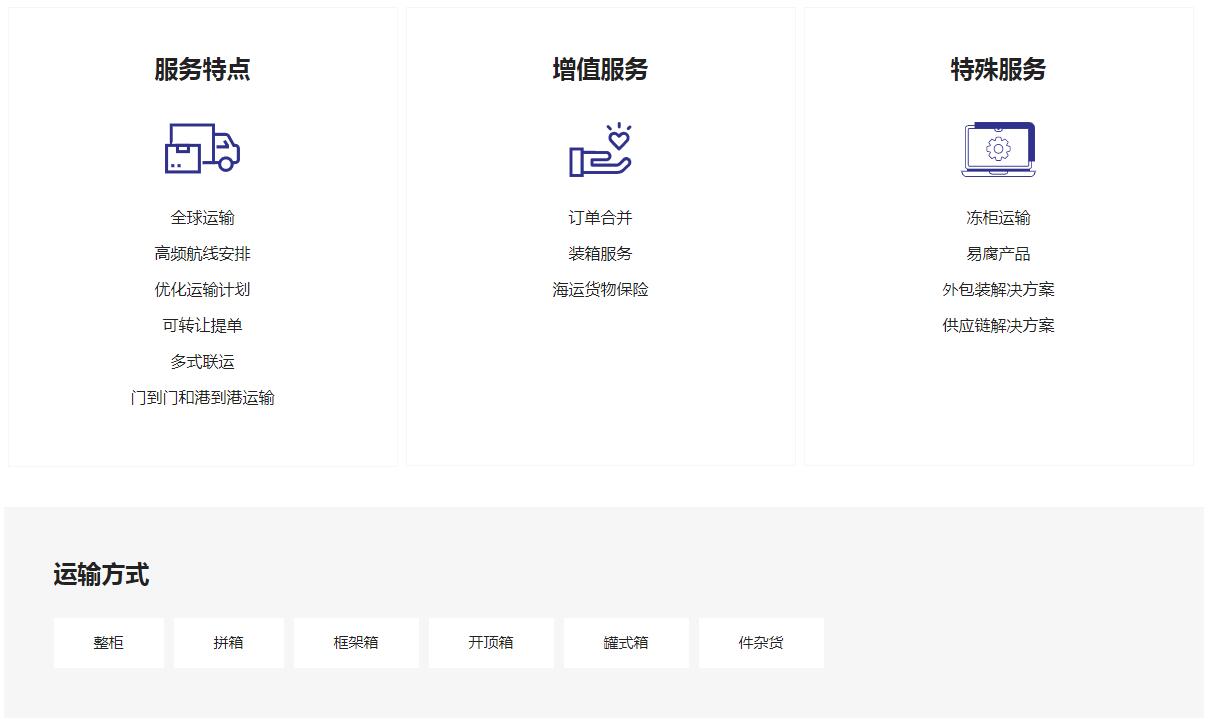Select the 拼箱 transport option

pos(228,643)
